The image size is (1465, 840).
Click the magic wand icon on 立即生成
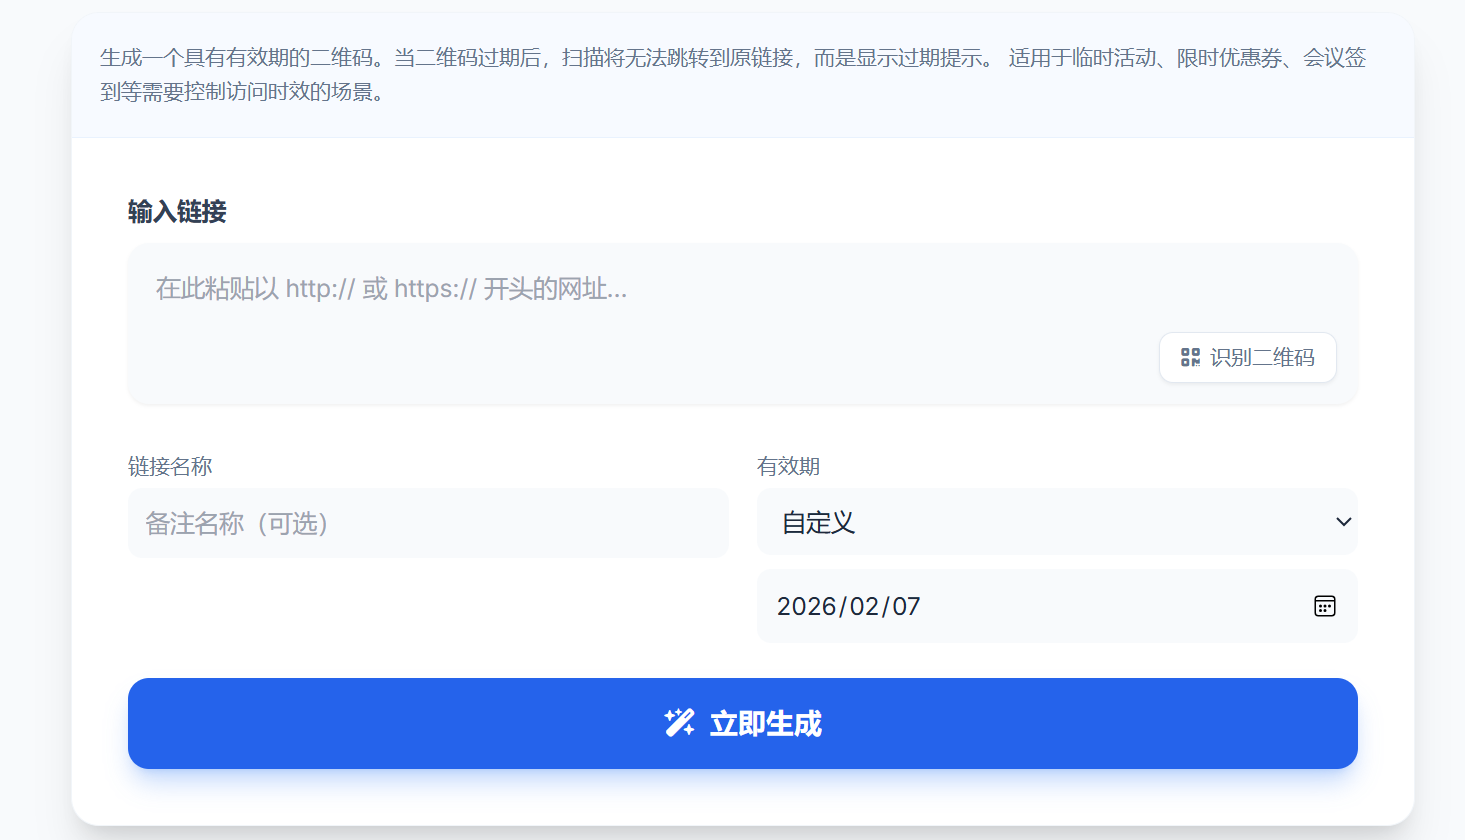point(679,723)
